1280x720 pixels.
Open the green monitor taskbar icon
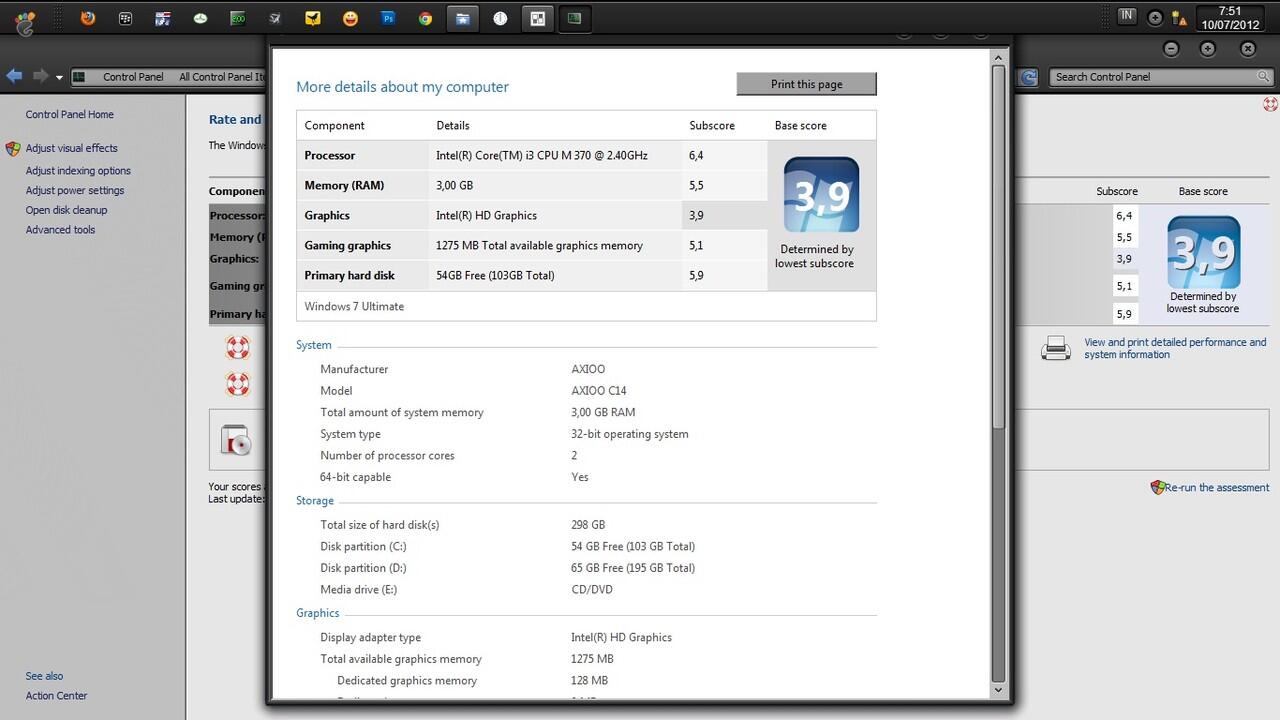coord(574,18)
